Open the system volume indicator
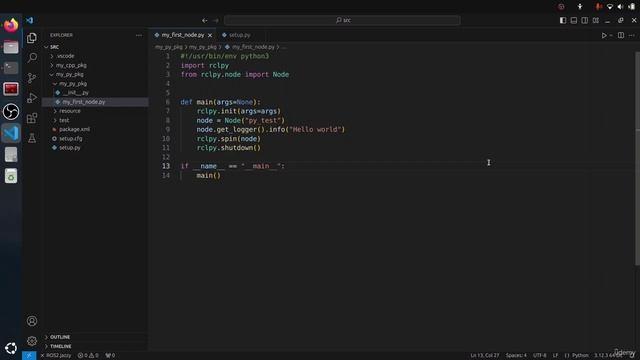640x360 pixels. click(x=620, y=7)
